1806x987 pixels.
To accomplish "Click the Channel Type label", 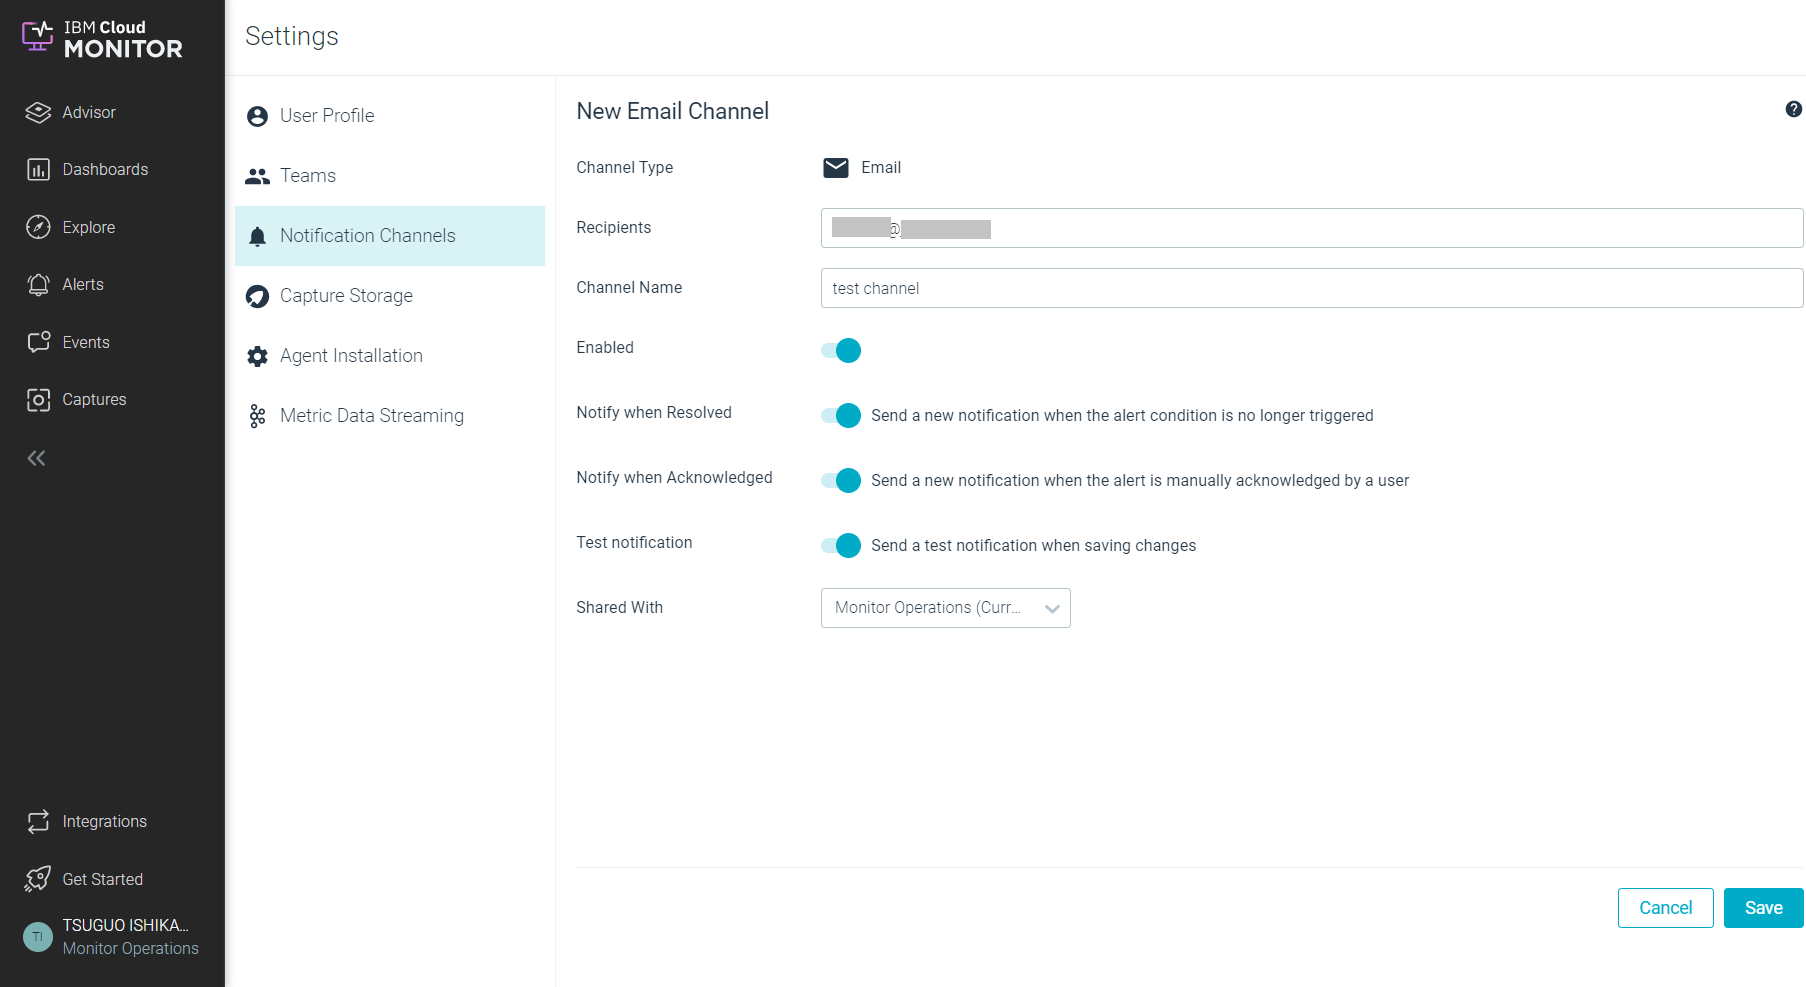I will pyautogui.click(x=625, y=168).
